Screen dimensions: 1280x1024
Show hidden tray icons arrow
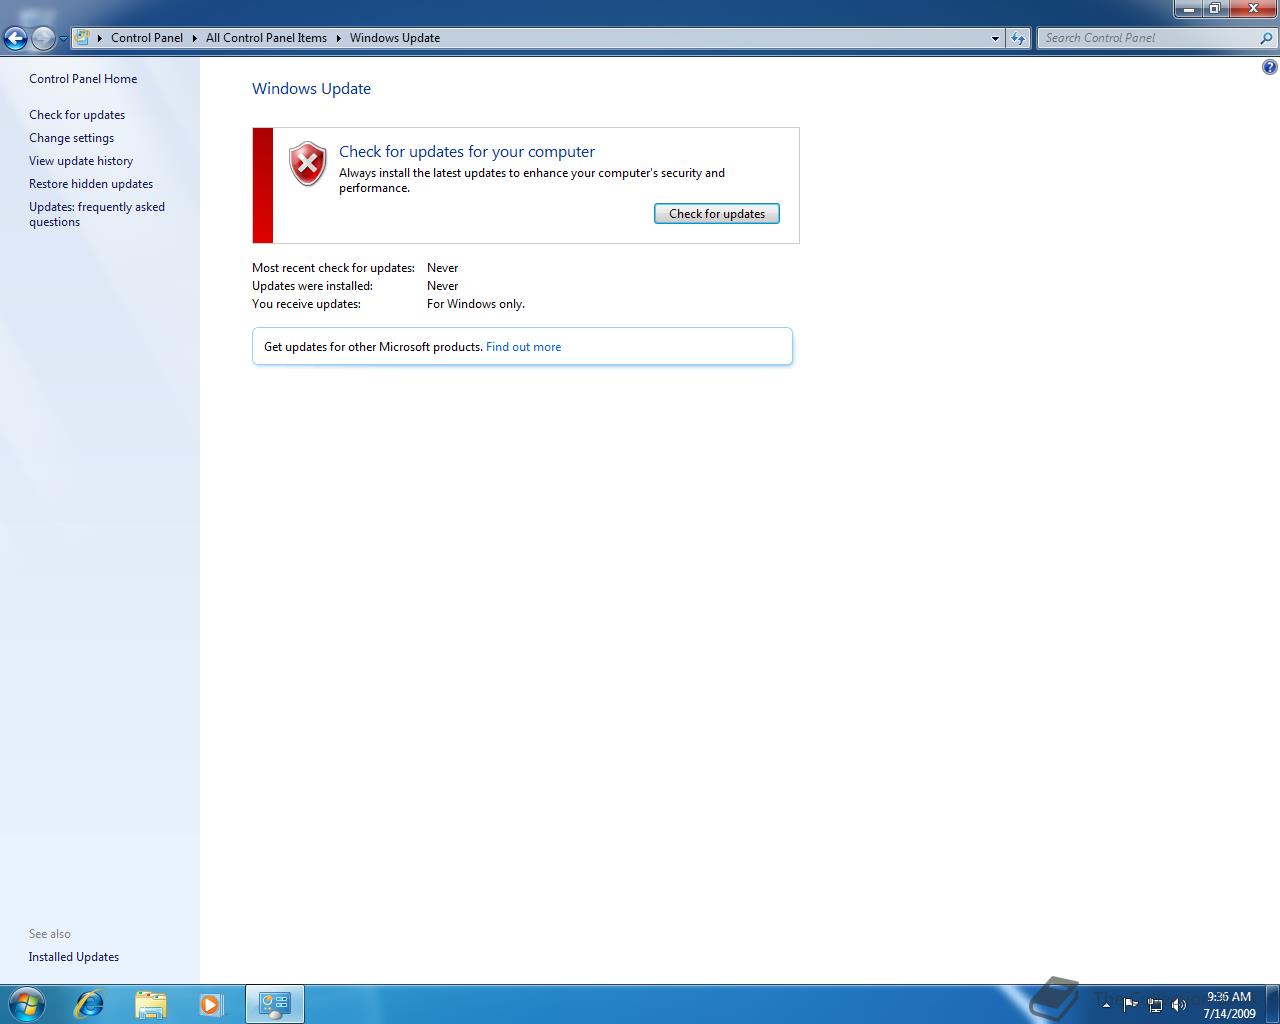[x=1106, y=1005]
